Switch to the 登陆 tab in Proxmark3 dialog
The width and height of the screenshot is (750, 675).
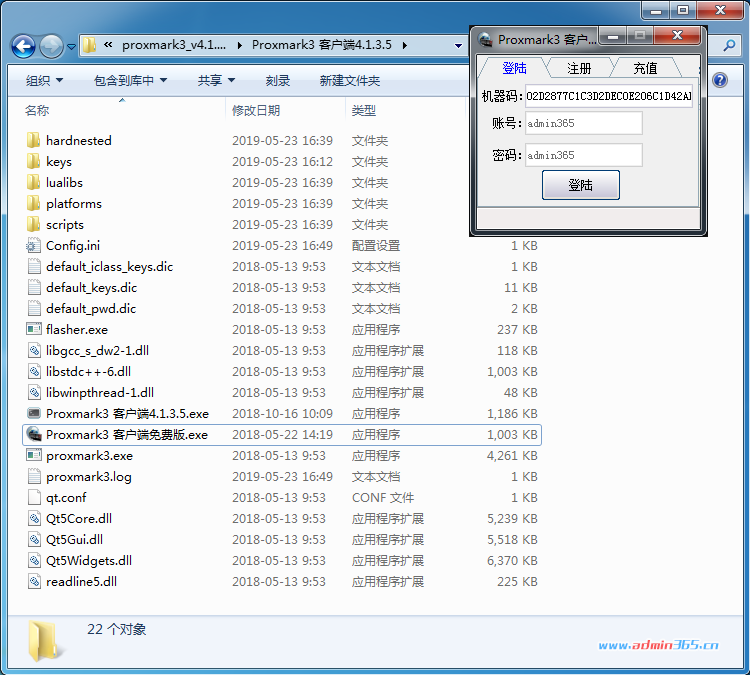[514, 68]
